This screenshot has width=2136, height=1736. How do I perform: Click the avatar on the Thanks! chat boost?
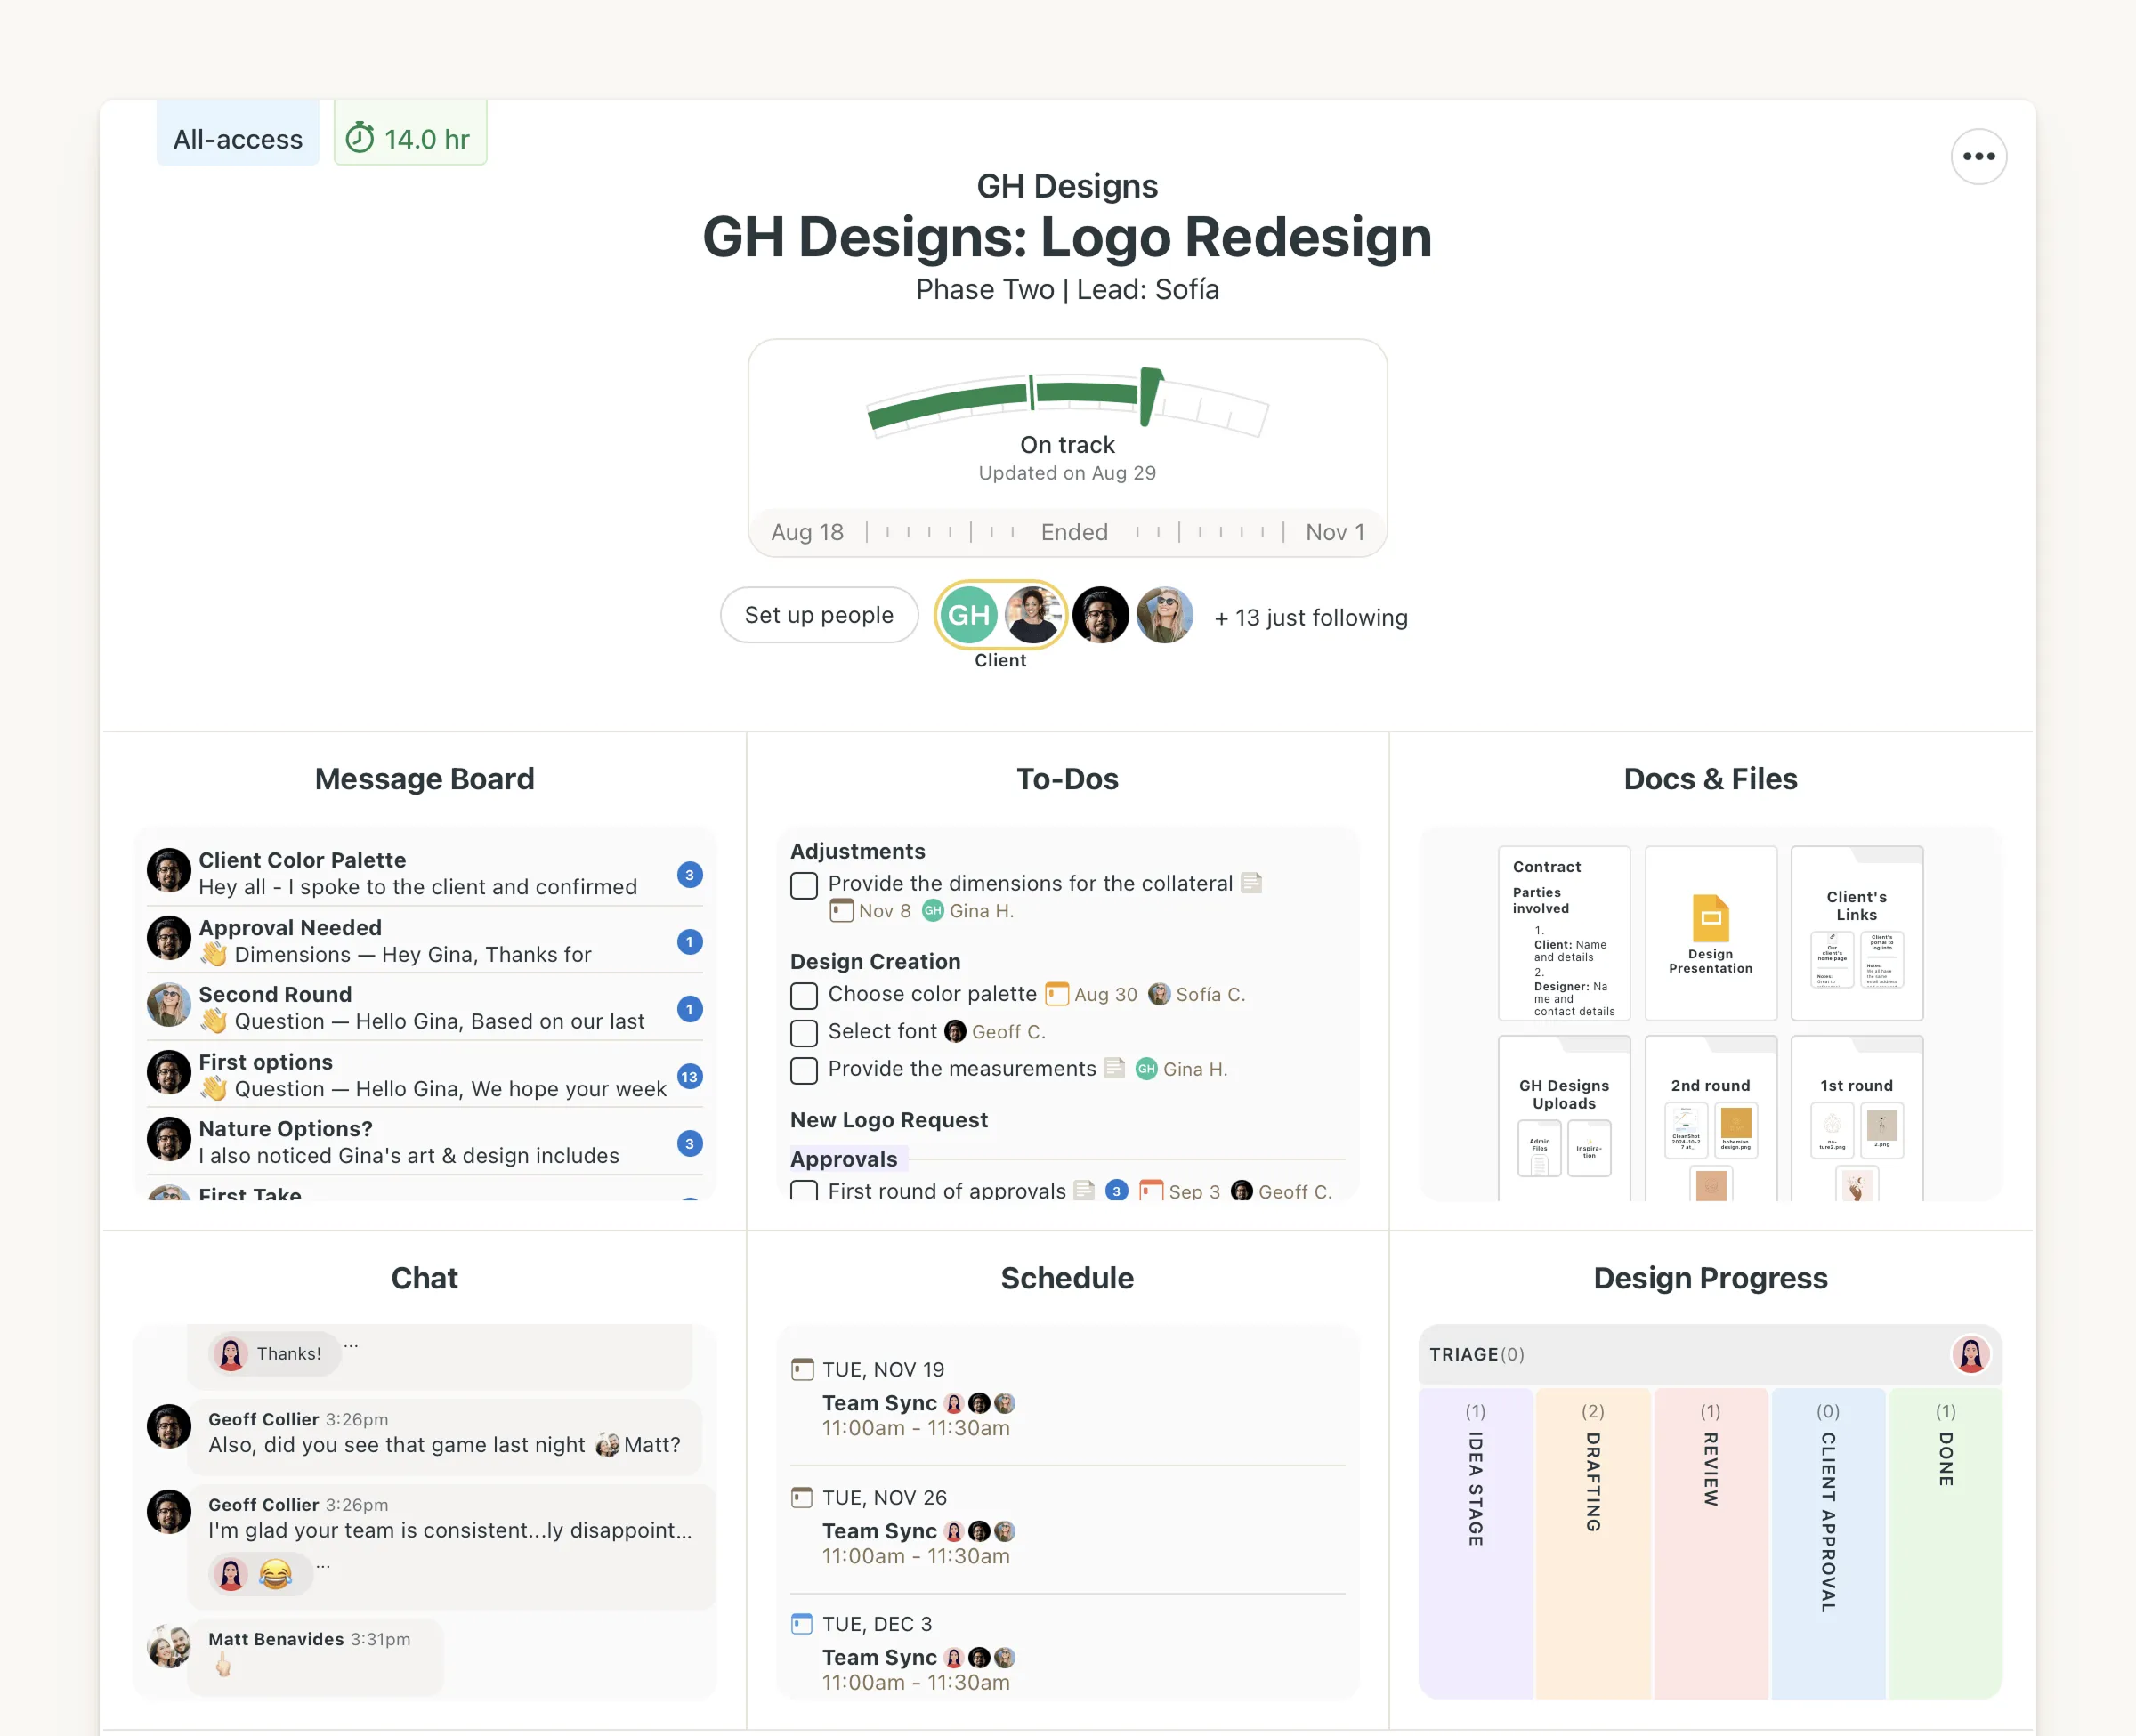231,1353
